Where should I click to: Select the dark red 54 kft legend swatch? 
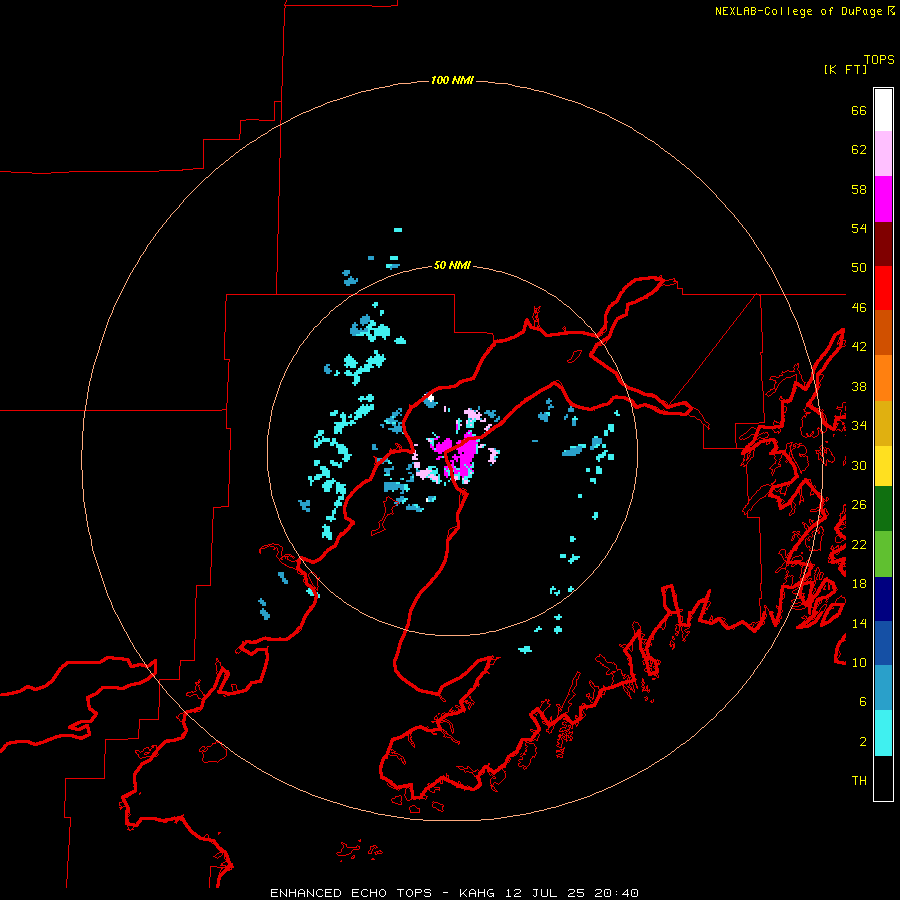pyautogui.click(x=883, y=244)
